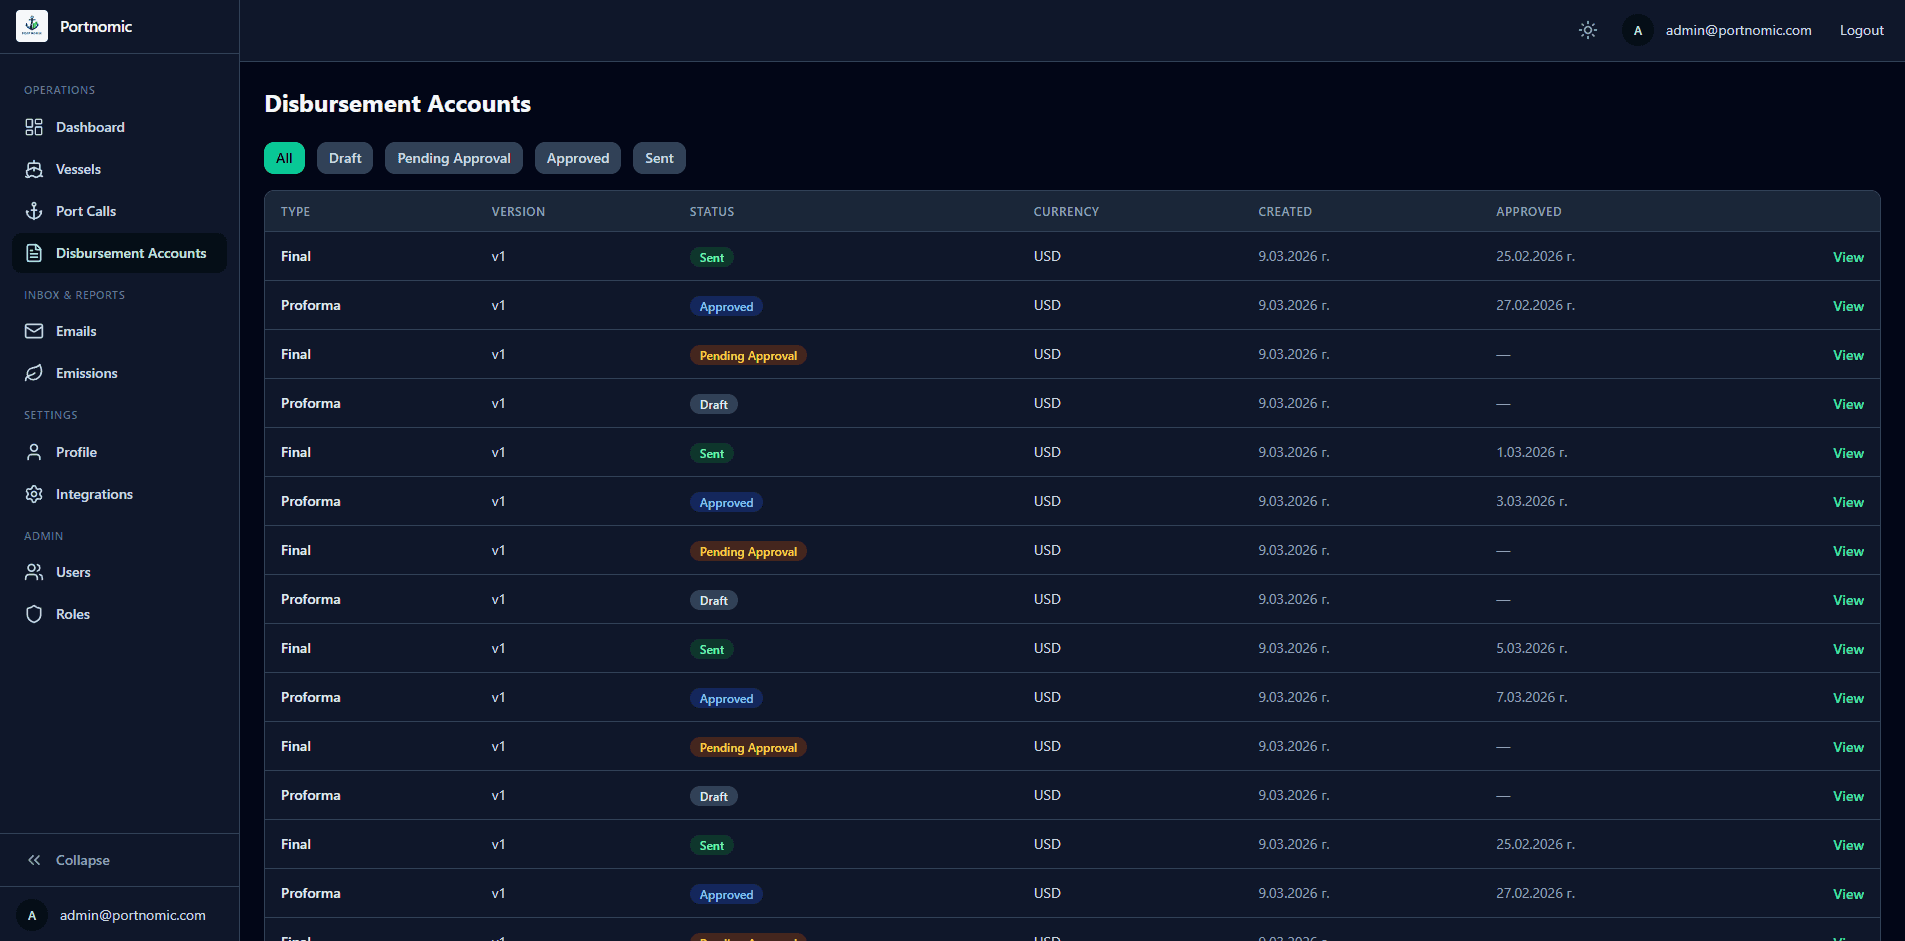Show only Approved disbursement accounts
Screen dimensions: 1905x941
tap(578, 158)
